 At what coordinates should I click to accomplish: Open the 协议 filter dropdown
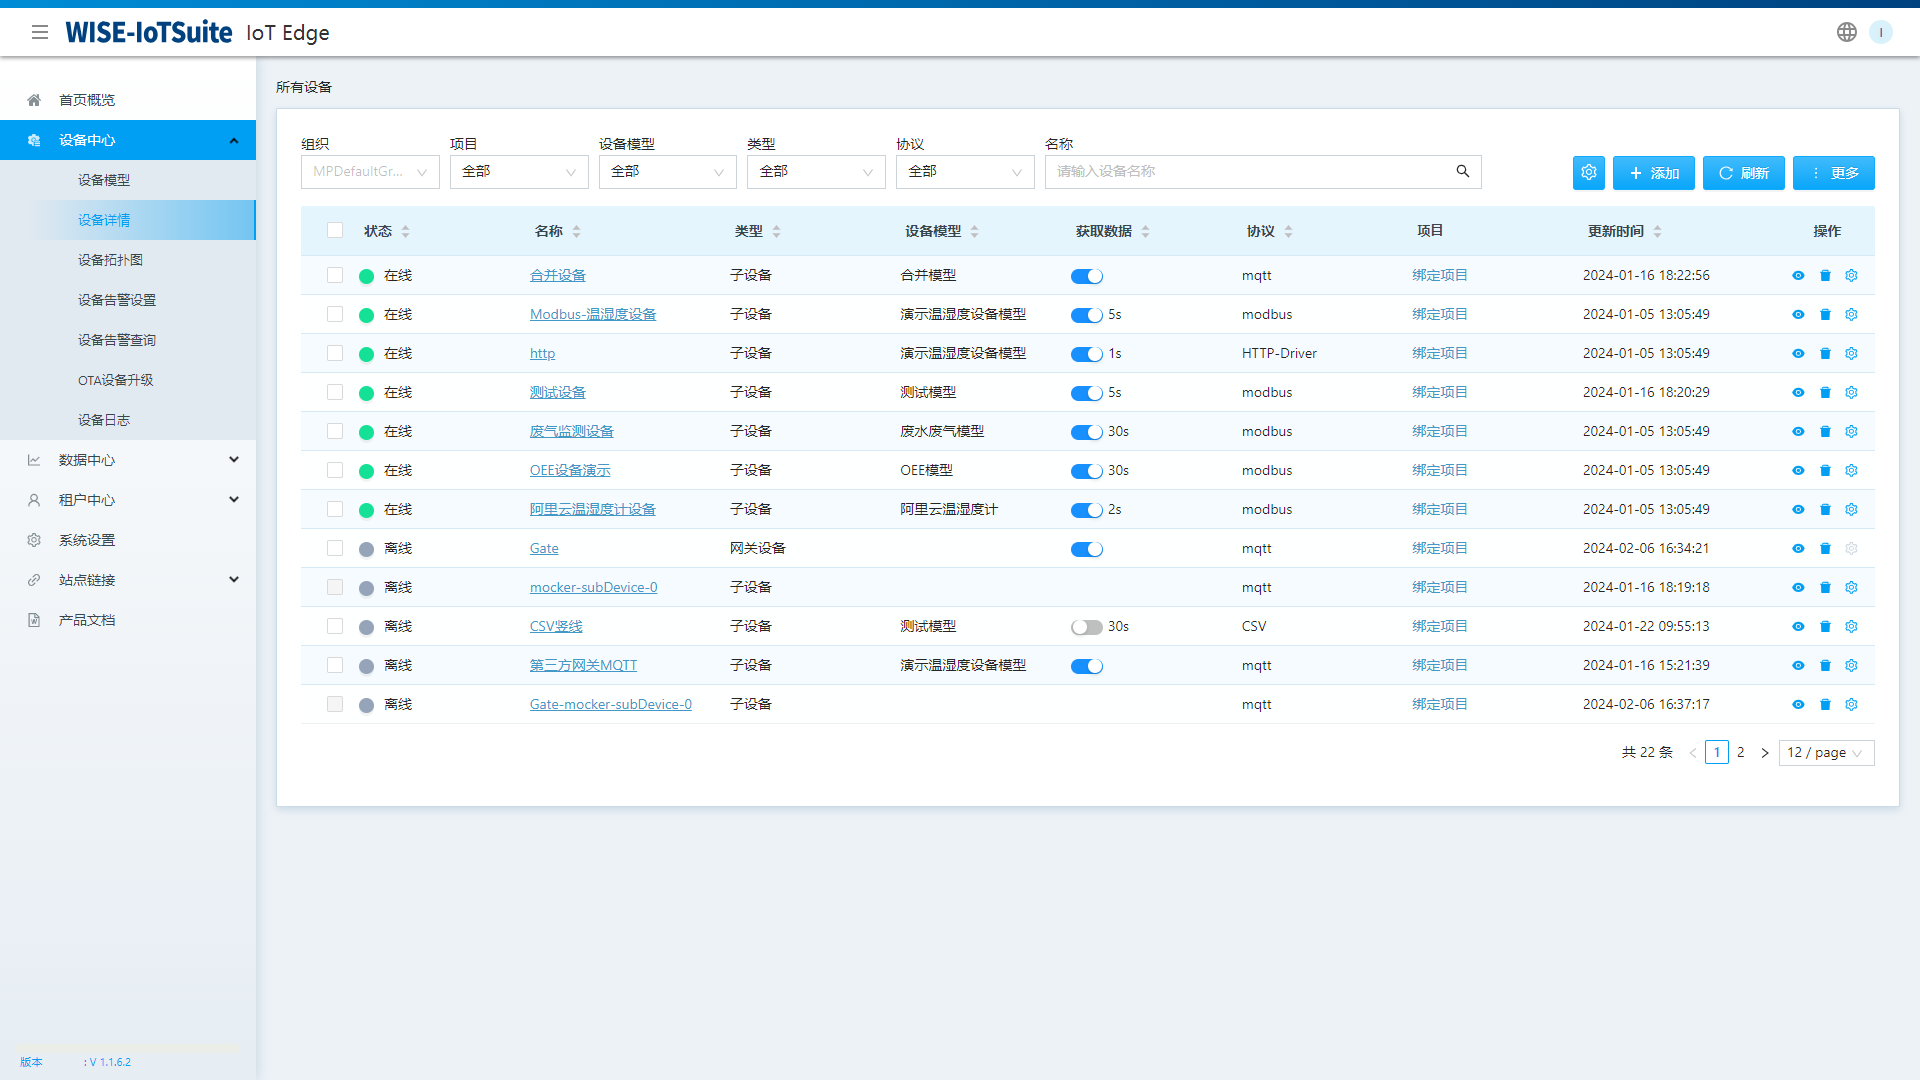pos(964,171)
